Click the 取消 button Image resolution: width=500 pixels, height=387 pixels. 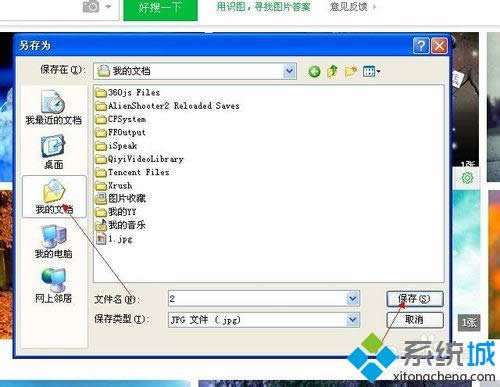click(x=415, y=320)
